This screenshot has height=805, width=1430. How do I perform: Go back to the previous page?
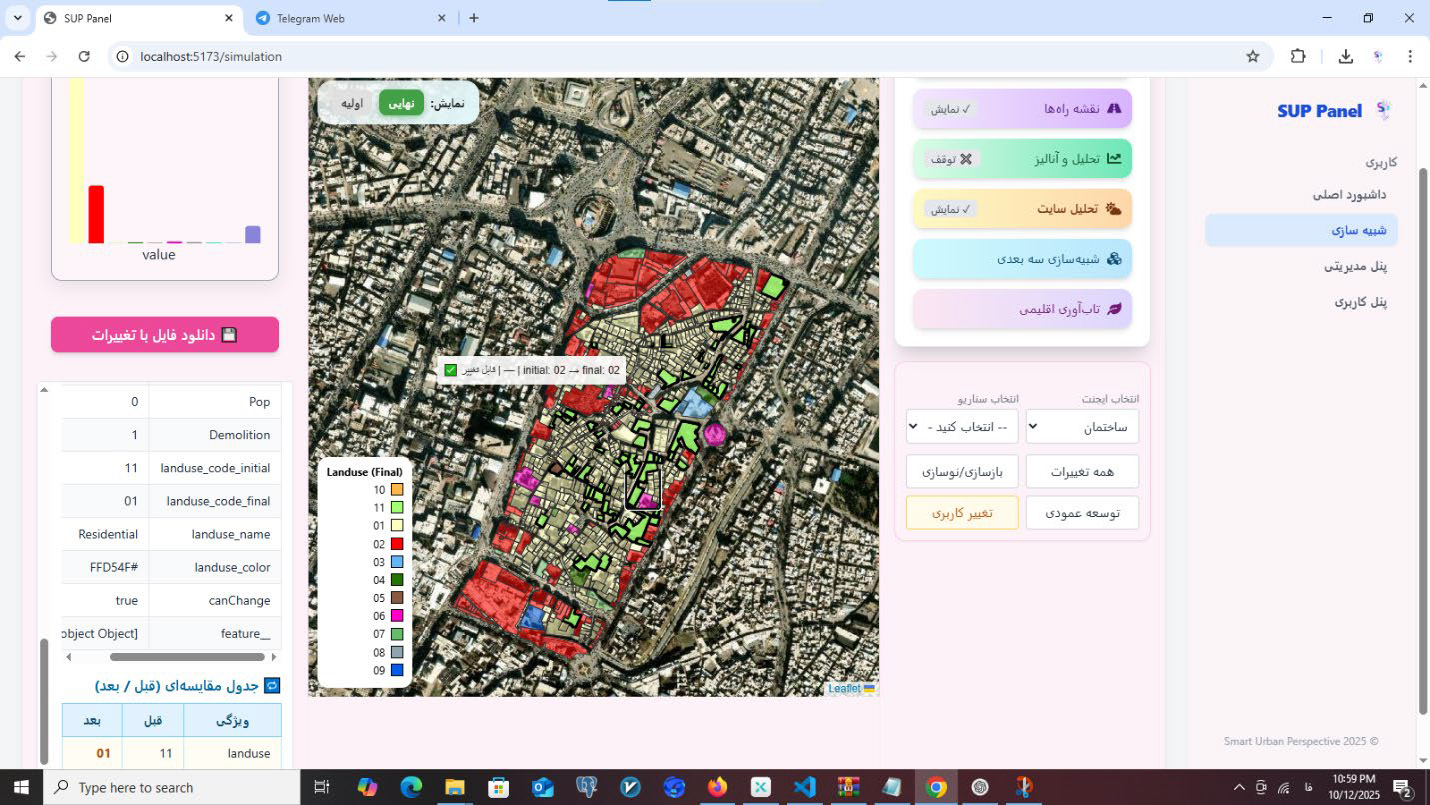coord(22,56)
